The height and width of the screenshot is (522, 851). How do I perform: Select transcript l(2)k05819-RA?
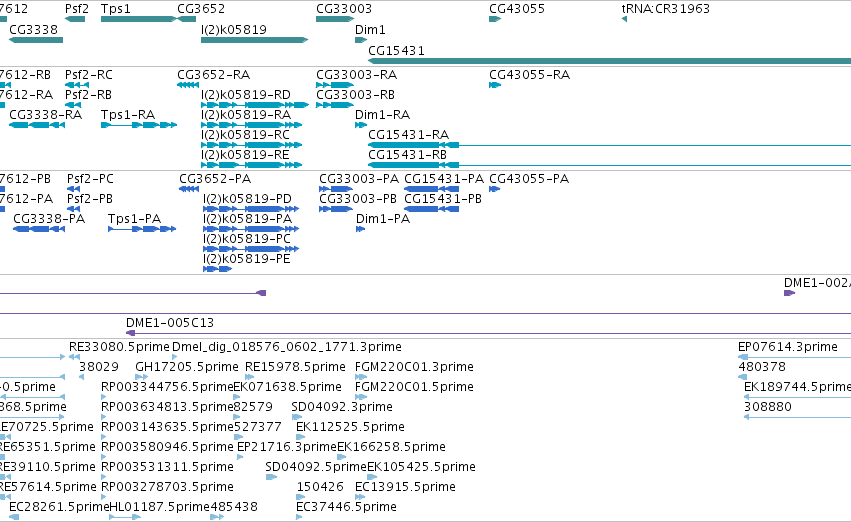pyautogui.click(x=246, y=115)
